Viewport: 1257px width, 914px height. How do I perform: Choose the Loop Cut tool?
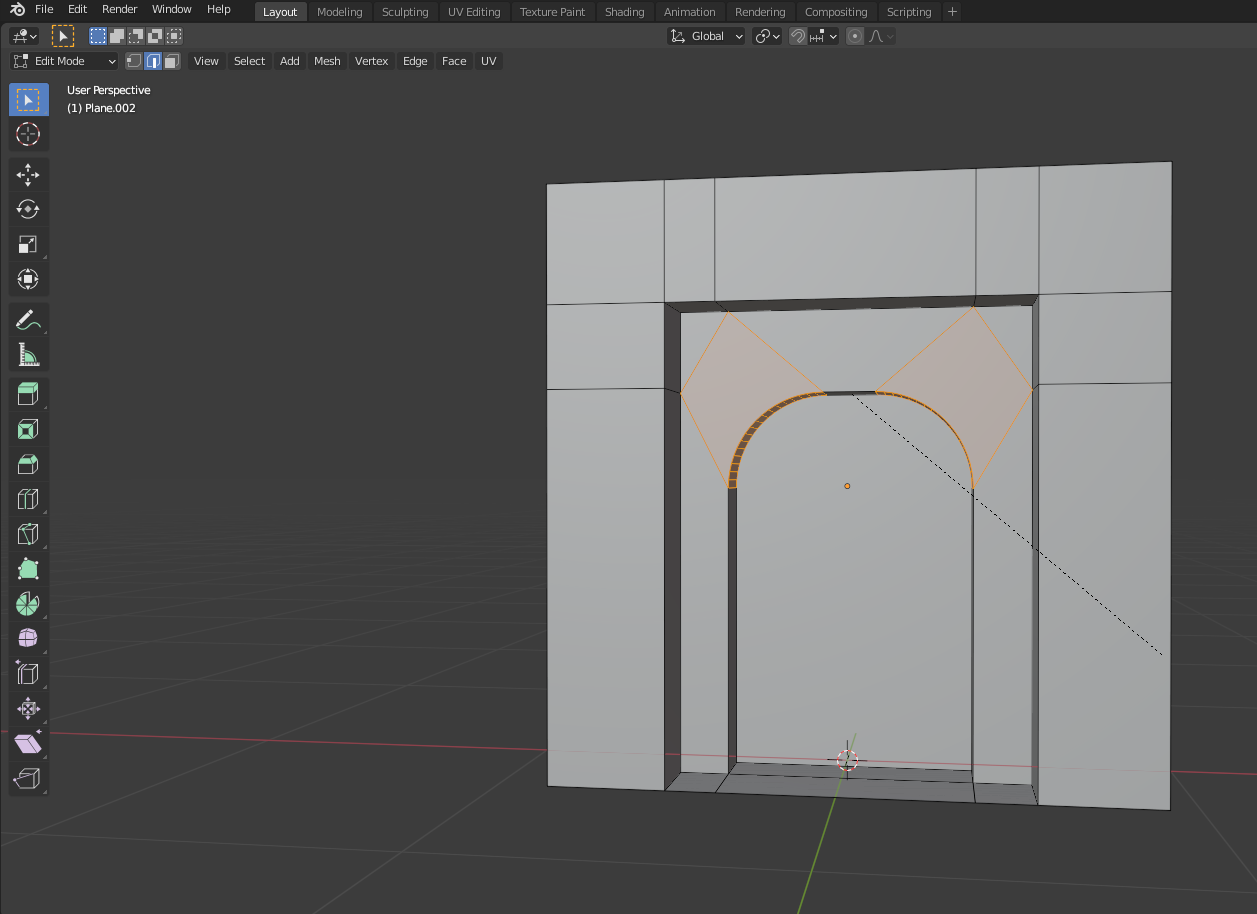28,499
